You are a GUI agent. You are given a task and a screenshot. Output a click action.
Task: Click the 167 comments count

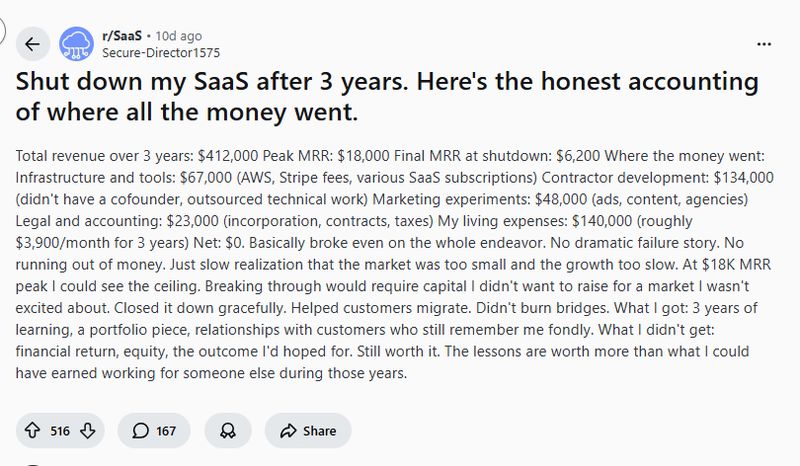click(x=166, y=431)
